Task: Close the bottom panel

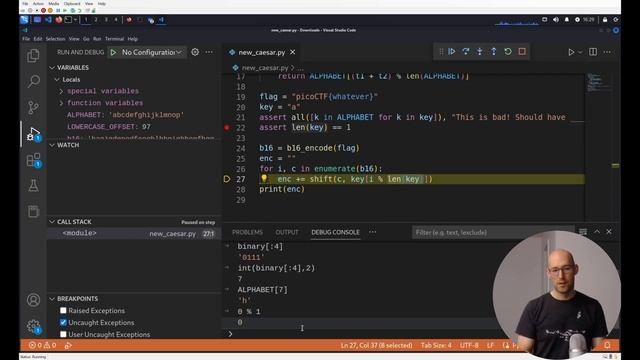Action: [x=609, y=231]
